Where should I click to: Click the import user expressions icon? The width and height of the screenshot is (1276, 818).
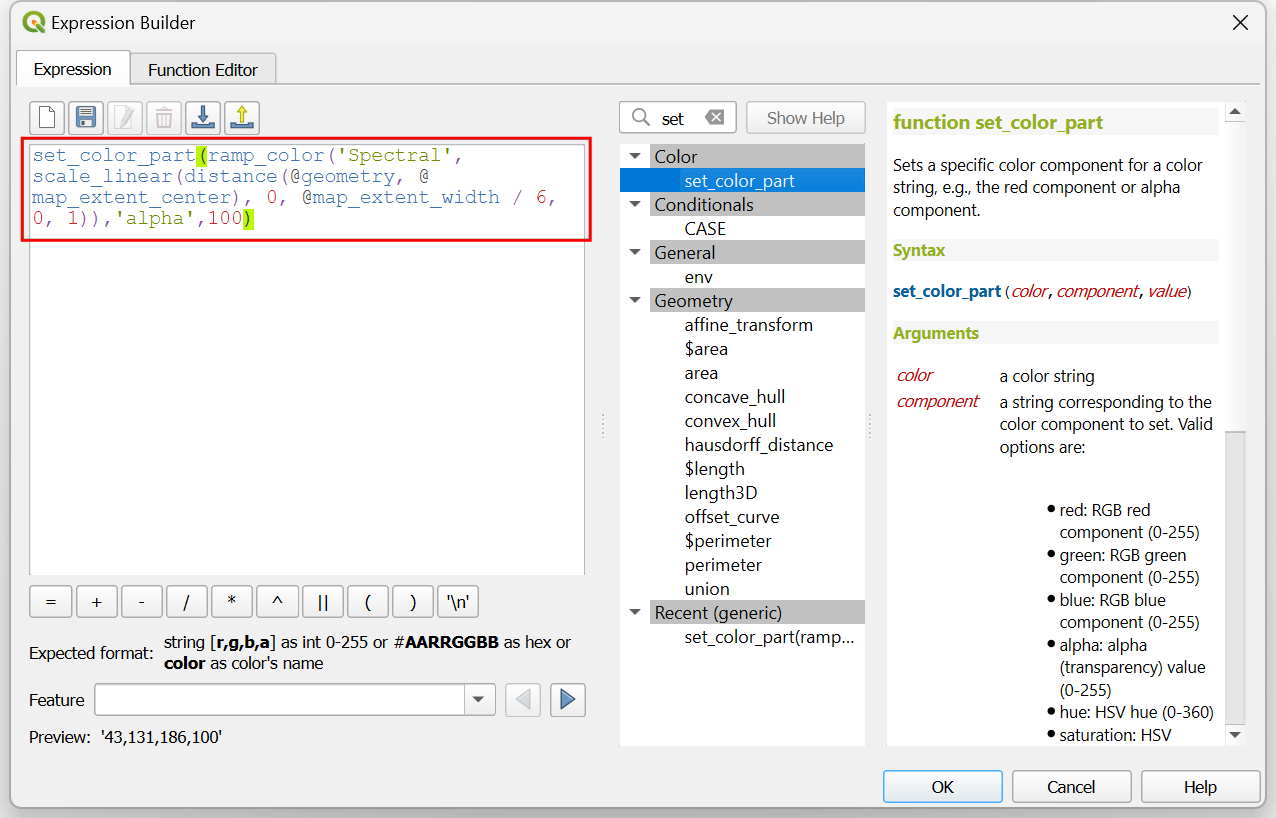point(203,118)
